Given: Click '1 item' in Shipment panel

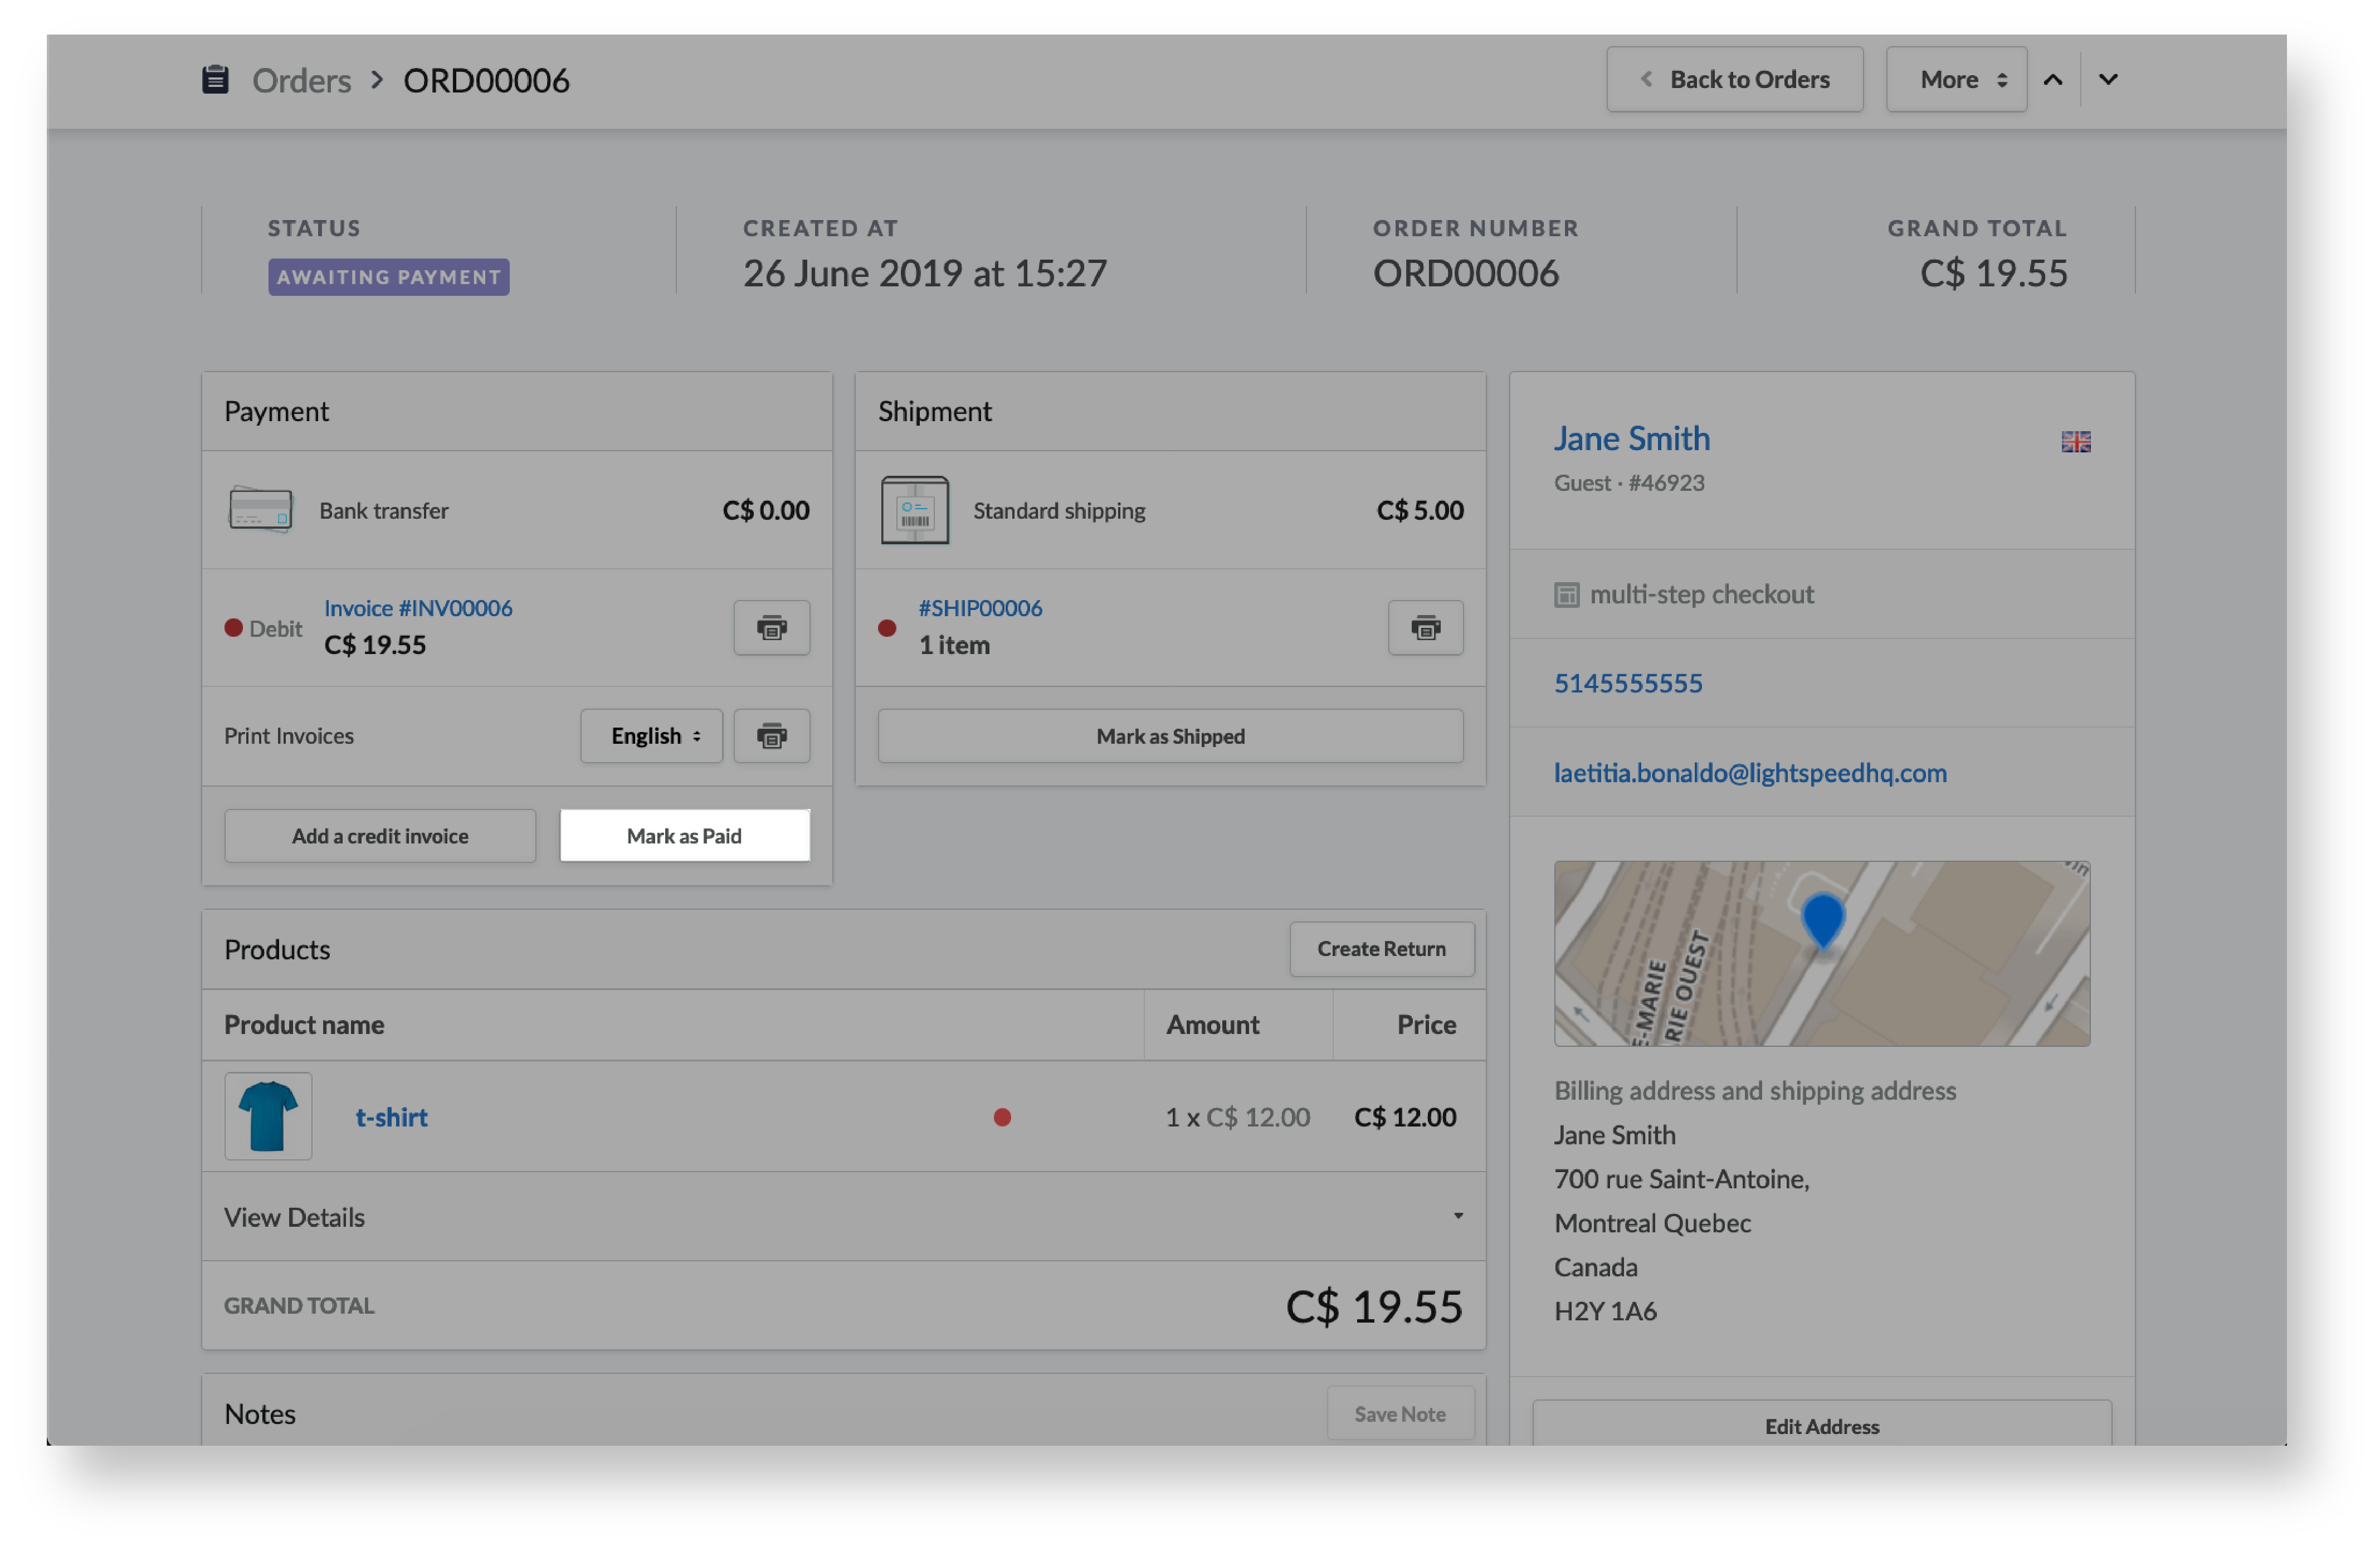Looking at the screenshot, I should (954, 645).
